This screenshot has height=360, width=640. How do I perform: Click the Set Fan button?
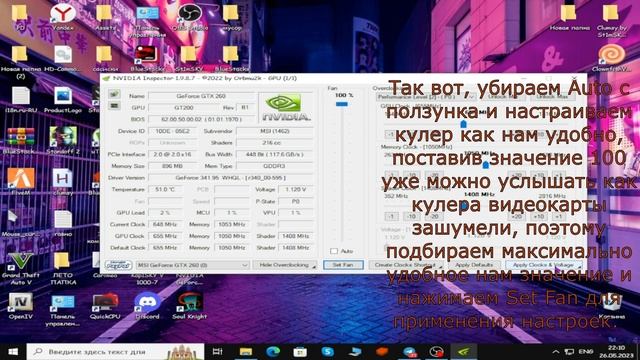click(343, 265)
